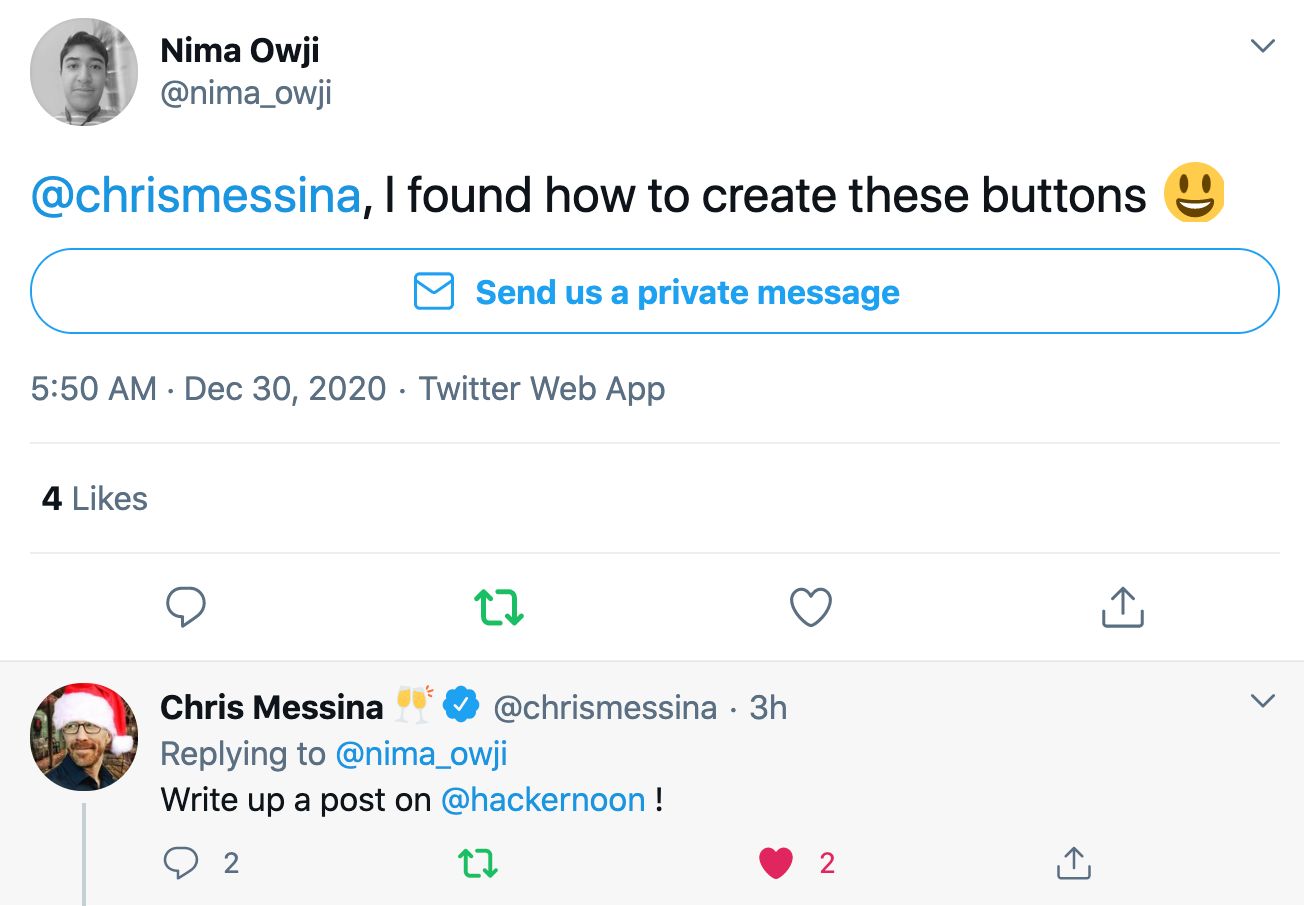This screenshot has width=1304, height=906.
Task: Undo retweet on Chris Messina's reply
Action: [x=477, y=862]
